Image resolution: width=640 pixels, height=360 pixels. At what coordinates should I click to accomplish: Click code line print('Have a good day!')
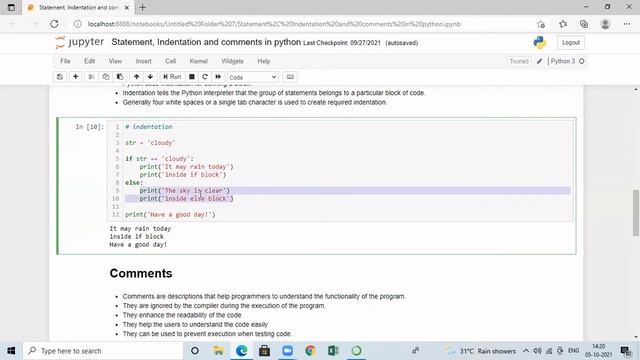(x=170, y=214)
